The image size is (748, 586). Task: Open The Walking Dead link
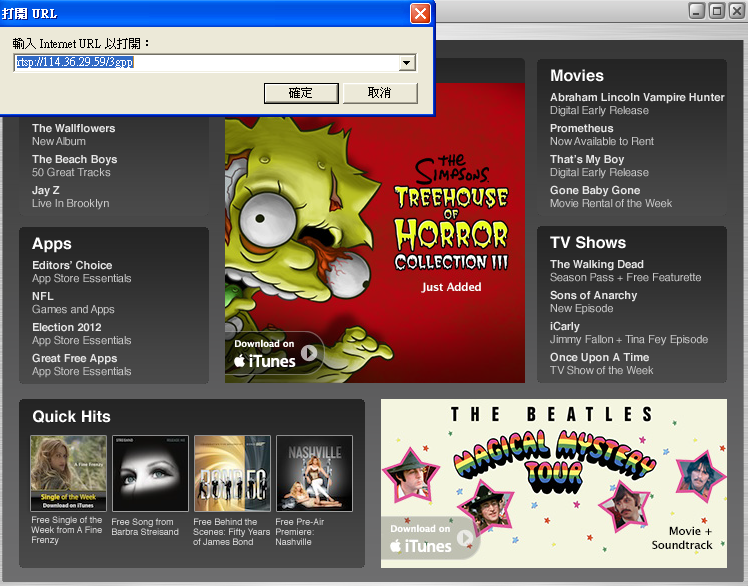point(625,271)
